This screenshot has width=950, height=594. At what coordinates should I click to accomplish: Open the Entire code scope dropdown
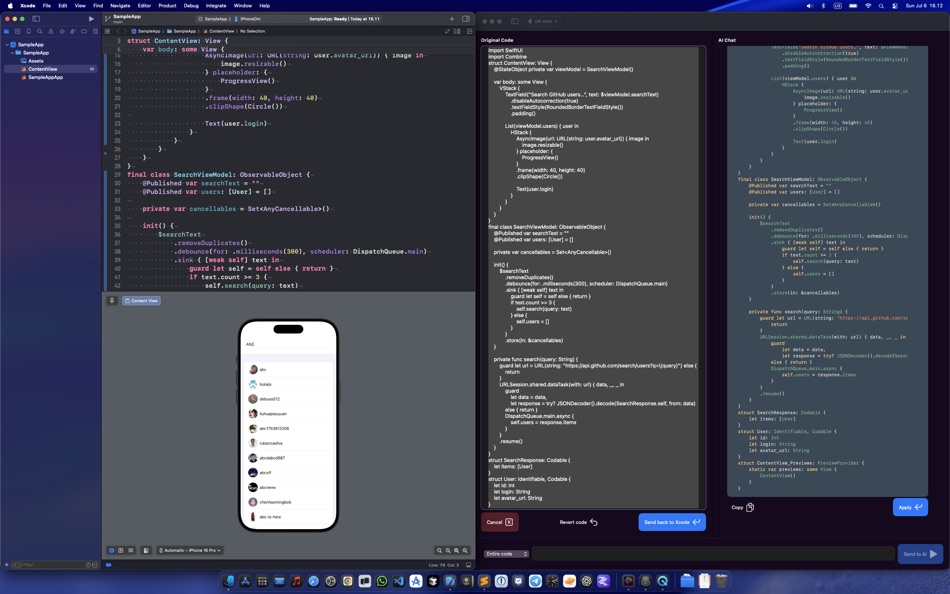click(x=506, y=554)
